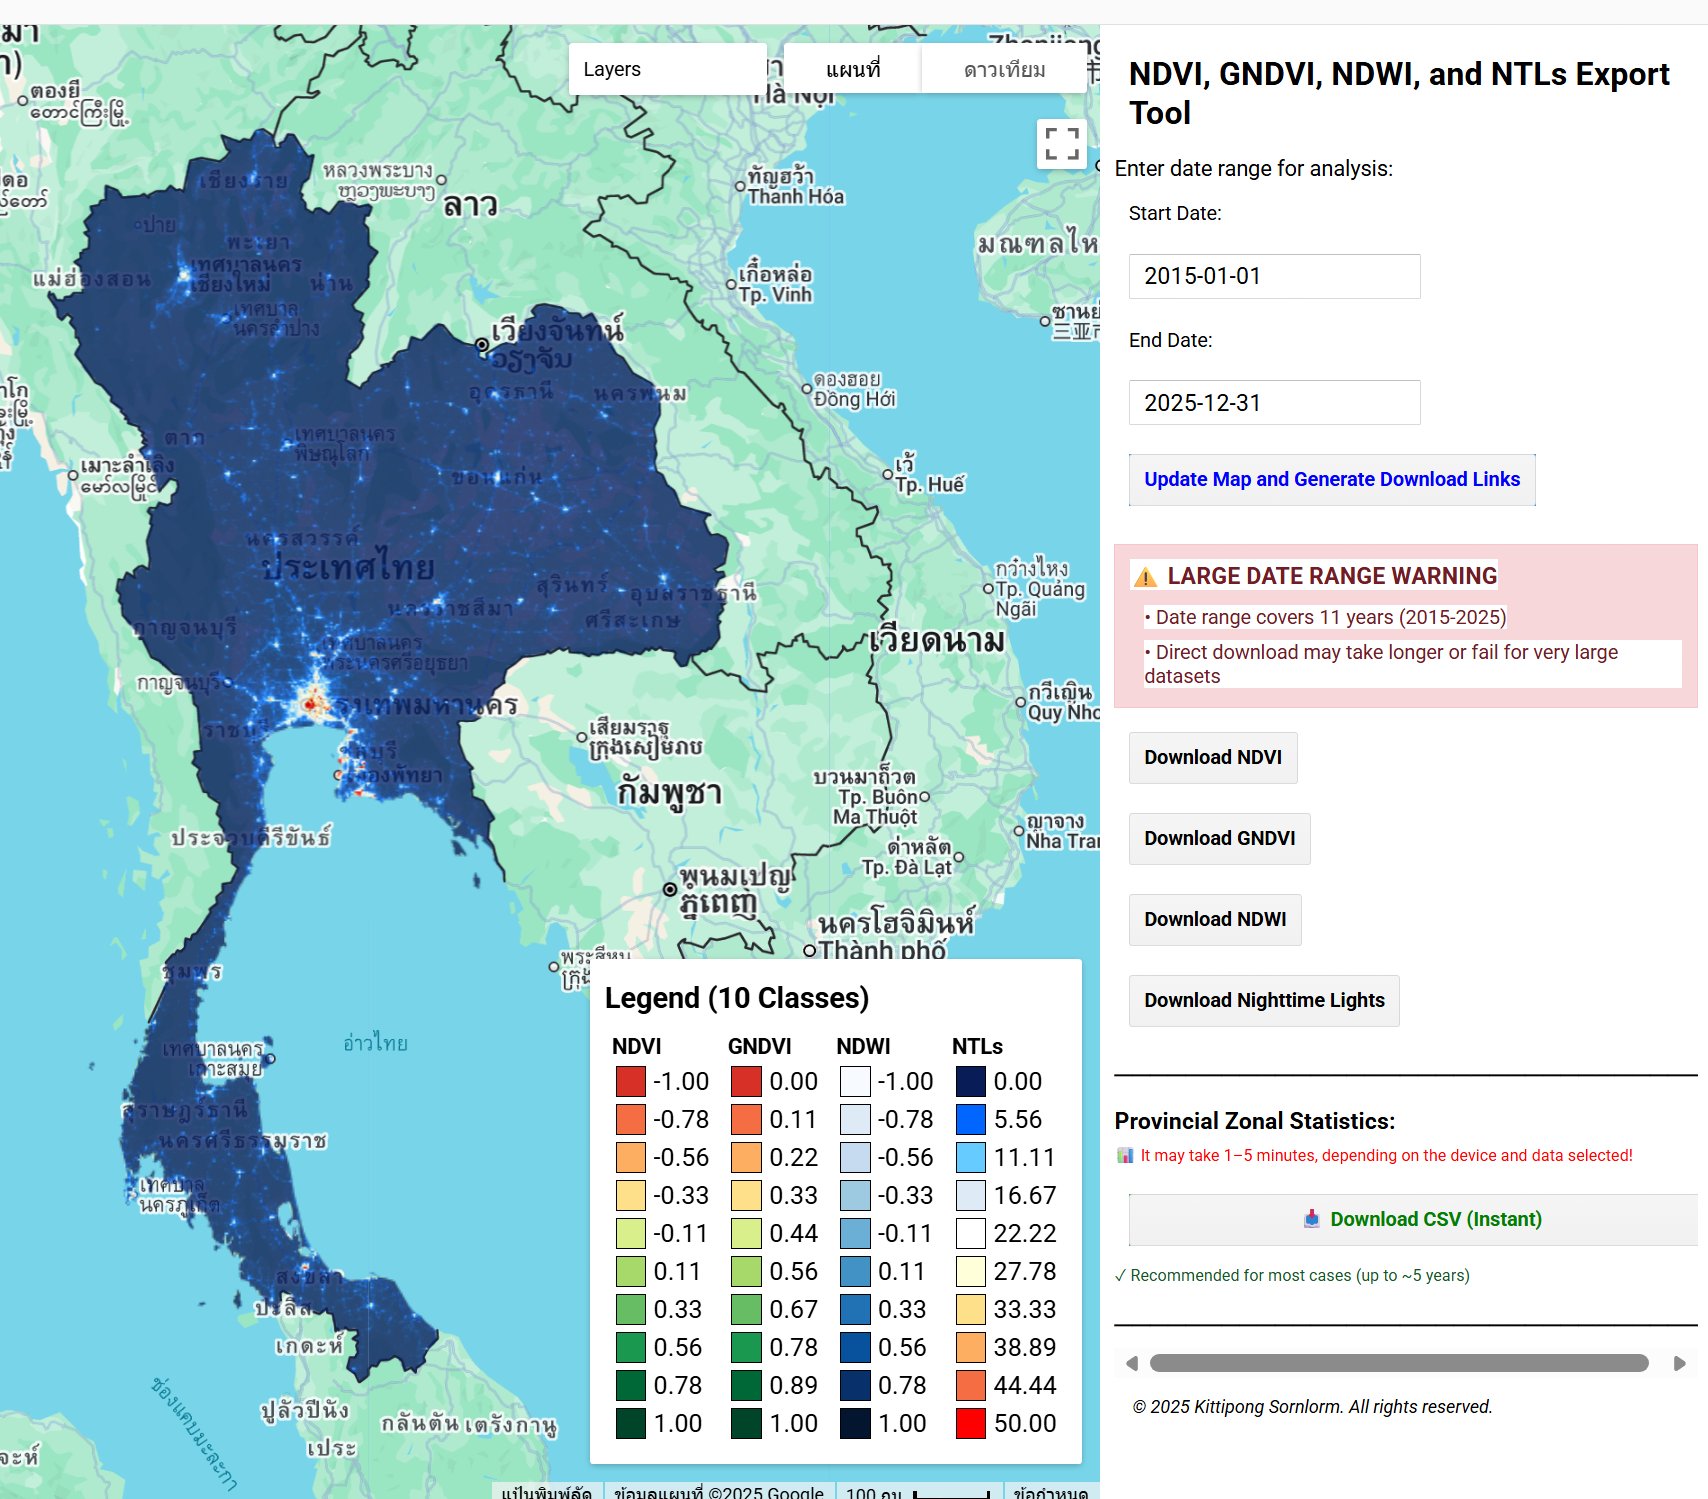Click NTLs 38.89 orange swatch
This screenshot has height=1499, width=1708.
[971, 1348]
